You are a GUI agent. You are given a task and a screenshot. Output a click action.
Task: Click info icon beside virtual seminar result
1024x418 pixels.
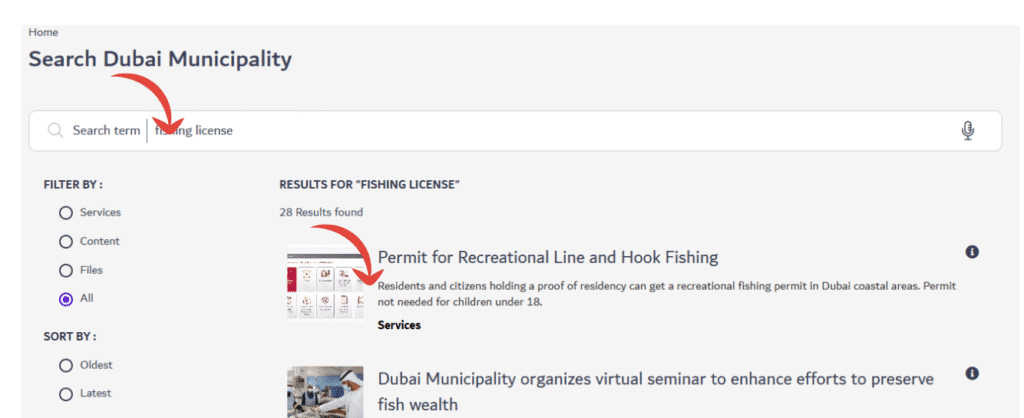coord(972,374)
